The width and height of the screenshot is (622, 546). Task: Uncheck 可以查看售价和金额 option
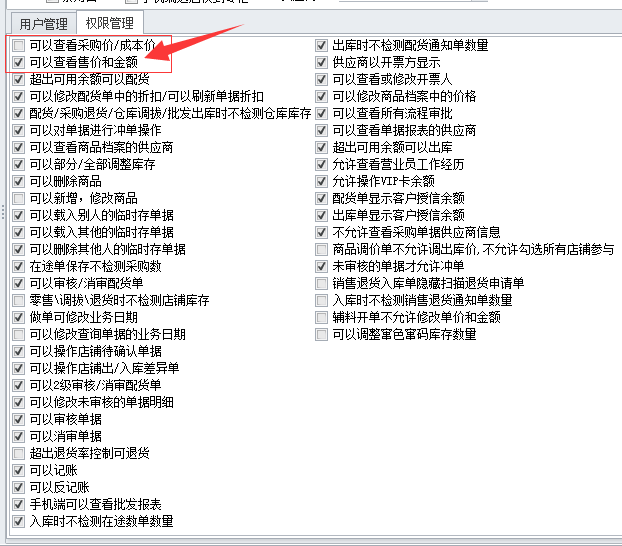18,63
